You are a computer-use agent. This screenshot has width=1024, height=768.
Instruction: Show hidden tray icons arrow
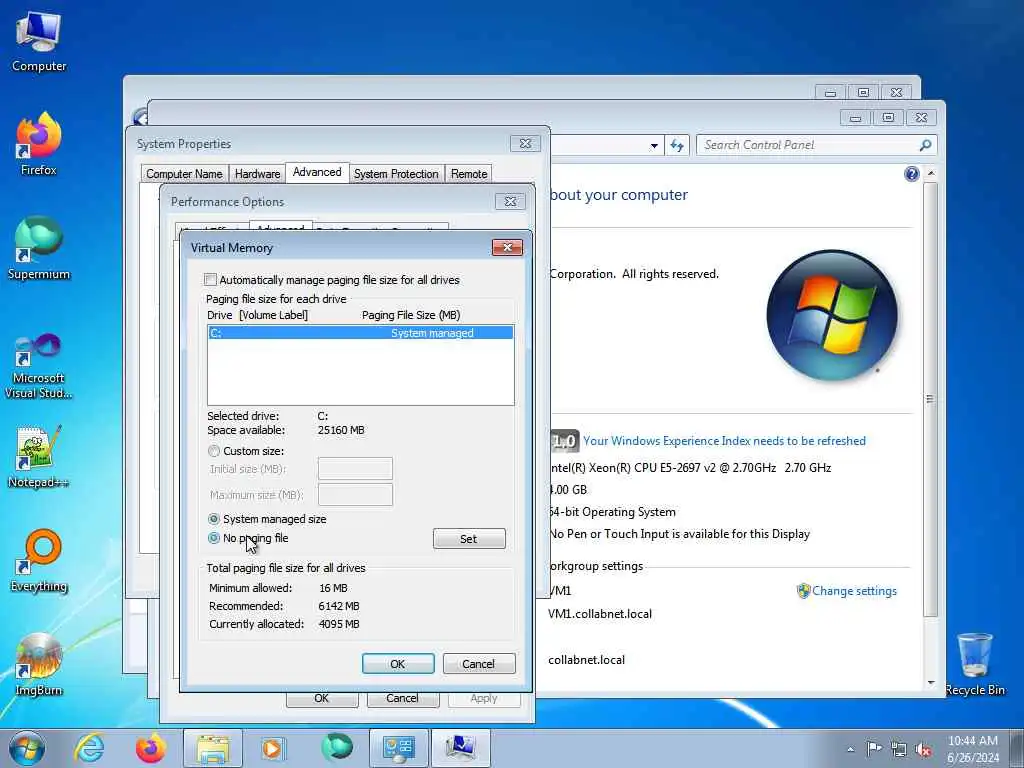click(850, 749)
